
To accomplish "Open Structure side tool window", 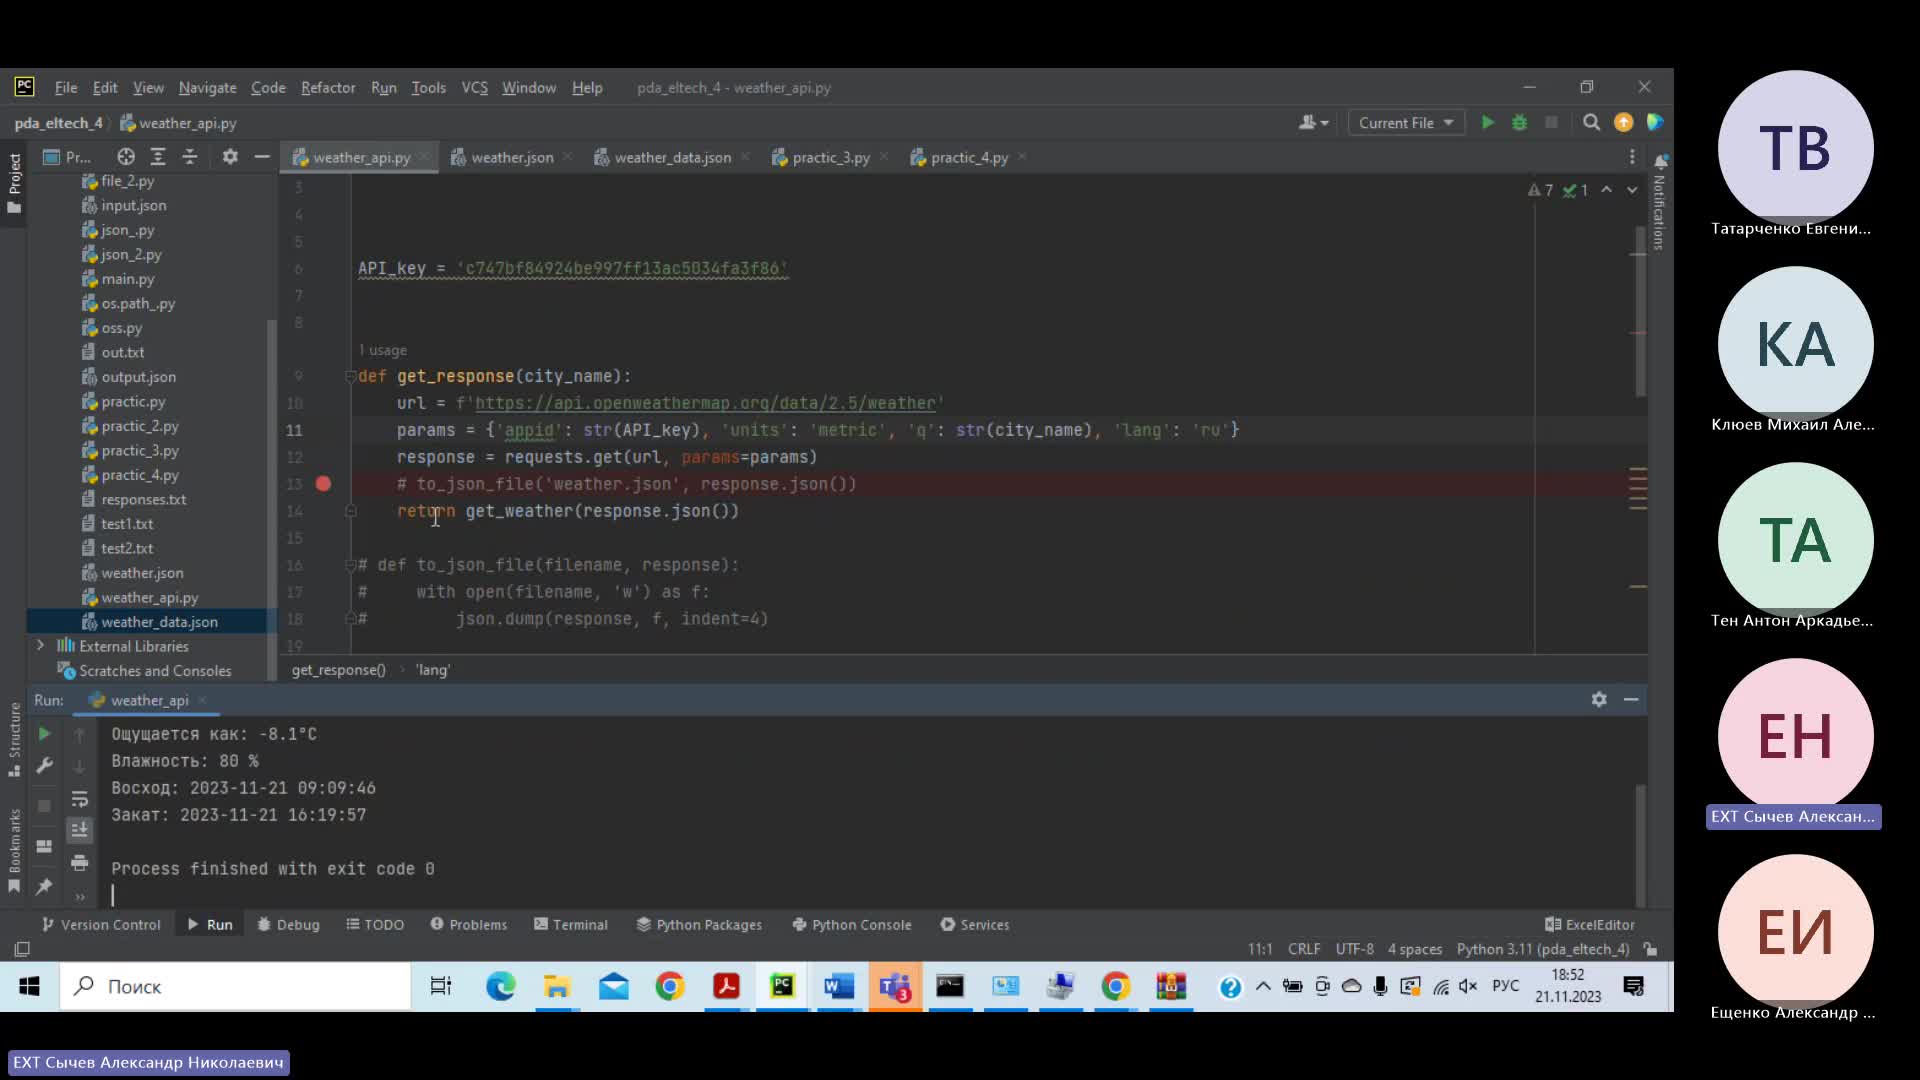I will (14, 740).
